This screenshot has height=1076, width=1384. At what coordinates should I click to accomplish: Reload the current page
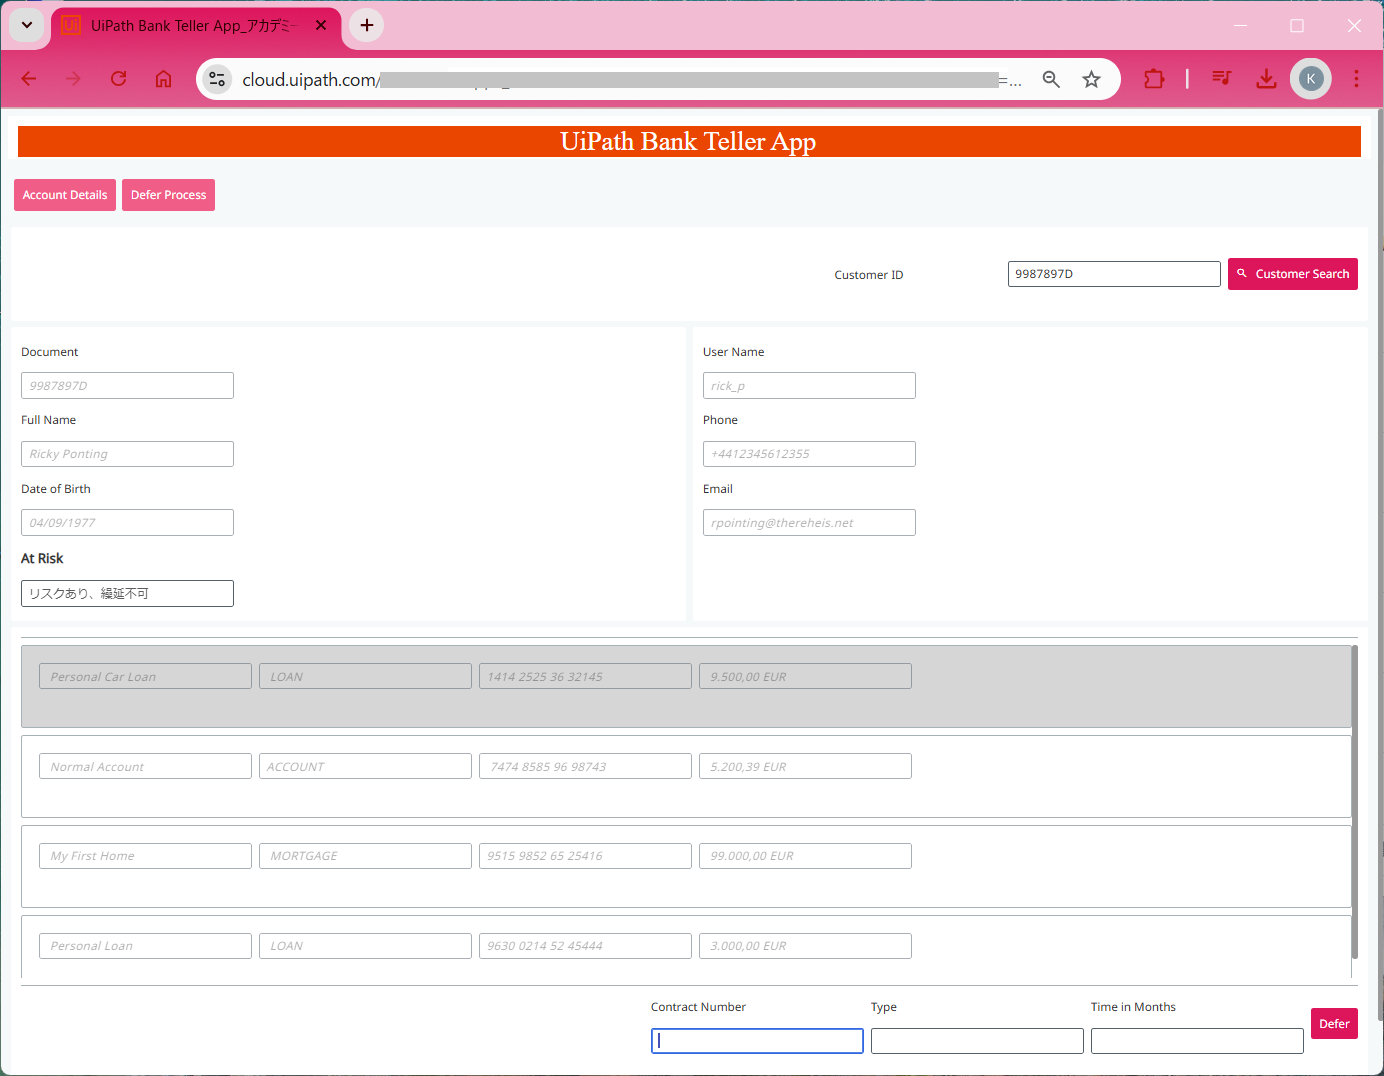point(118,79)
